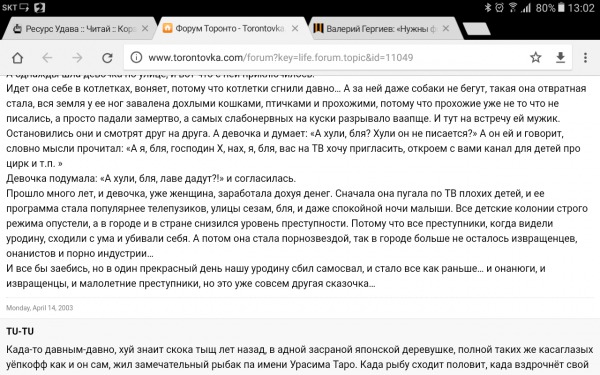The image size is (600, 375).
Task: Tap the favicon of the Форум Торонто tab
Action: (167, 28)
